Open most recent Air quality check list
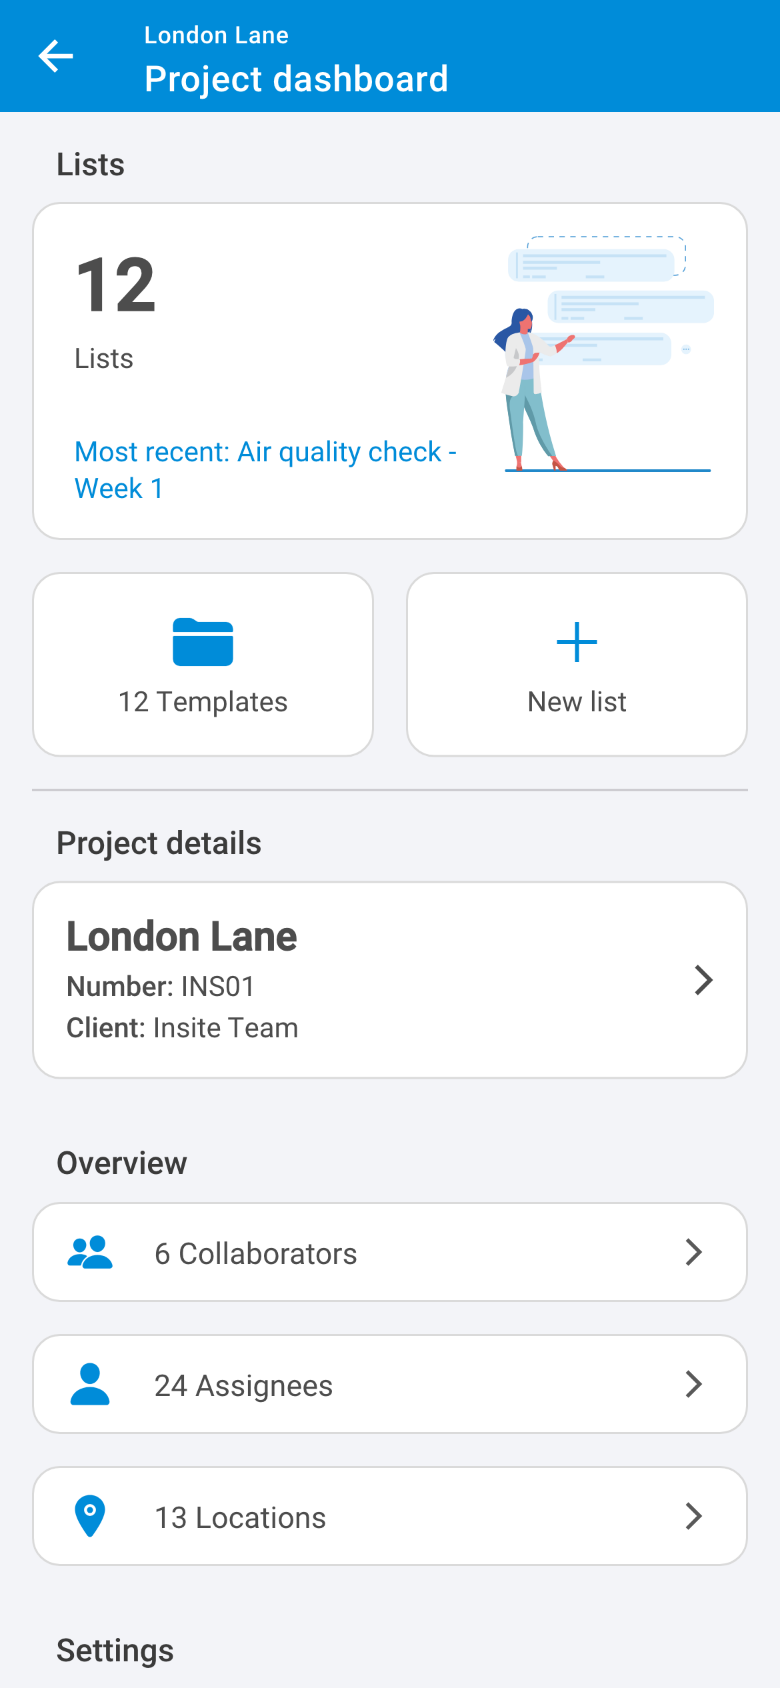 tap(265, 470)
